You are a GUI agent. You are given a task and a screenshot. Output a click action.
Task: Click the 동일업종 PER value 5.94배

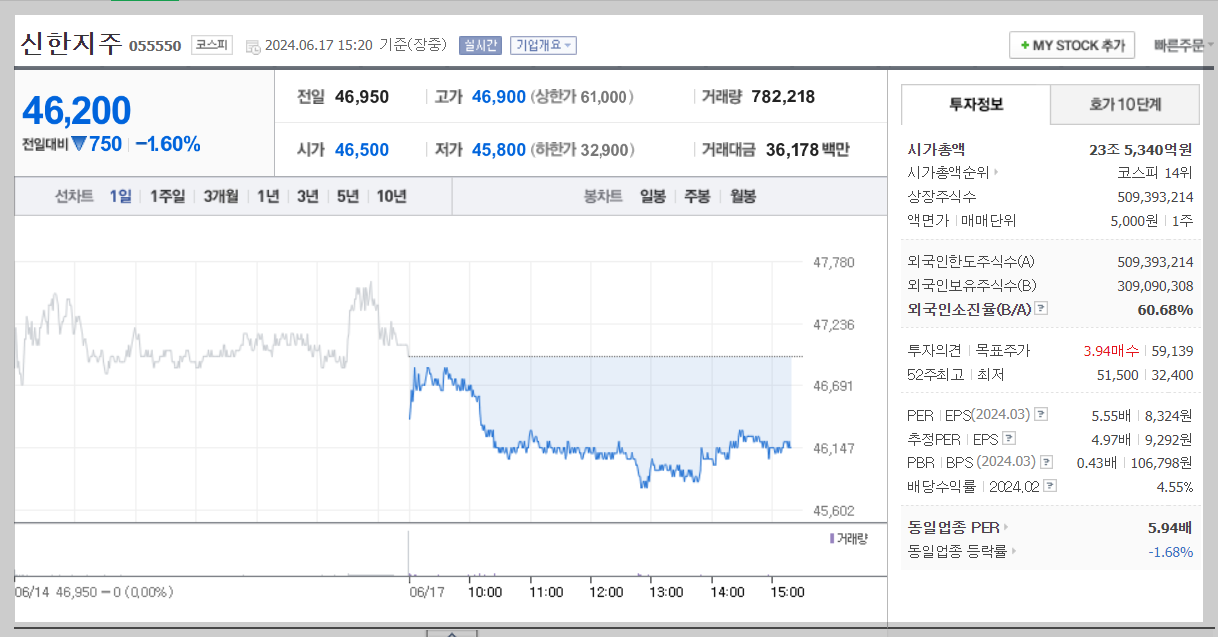1170,527
